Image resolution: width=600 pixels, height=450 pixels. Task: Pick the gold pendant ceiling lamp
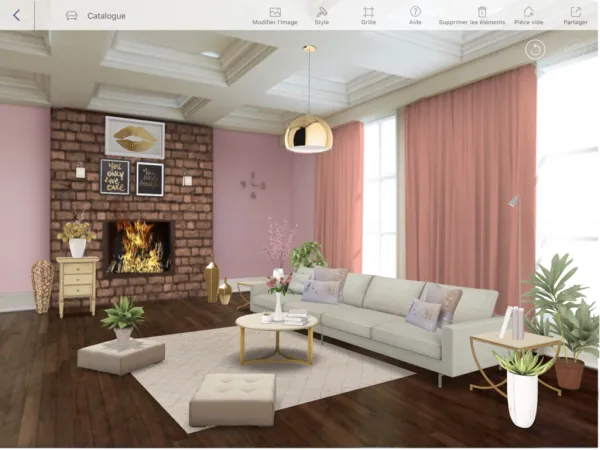click(x=308, y=132)
